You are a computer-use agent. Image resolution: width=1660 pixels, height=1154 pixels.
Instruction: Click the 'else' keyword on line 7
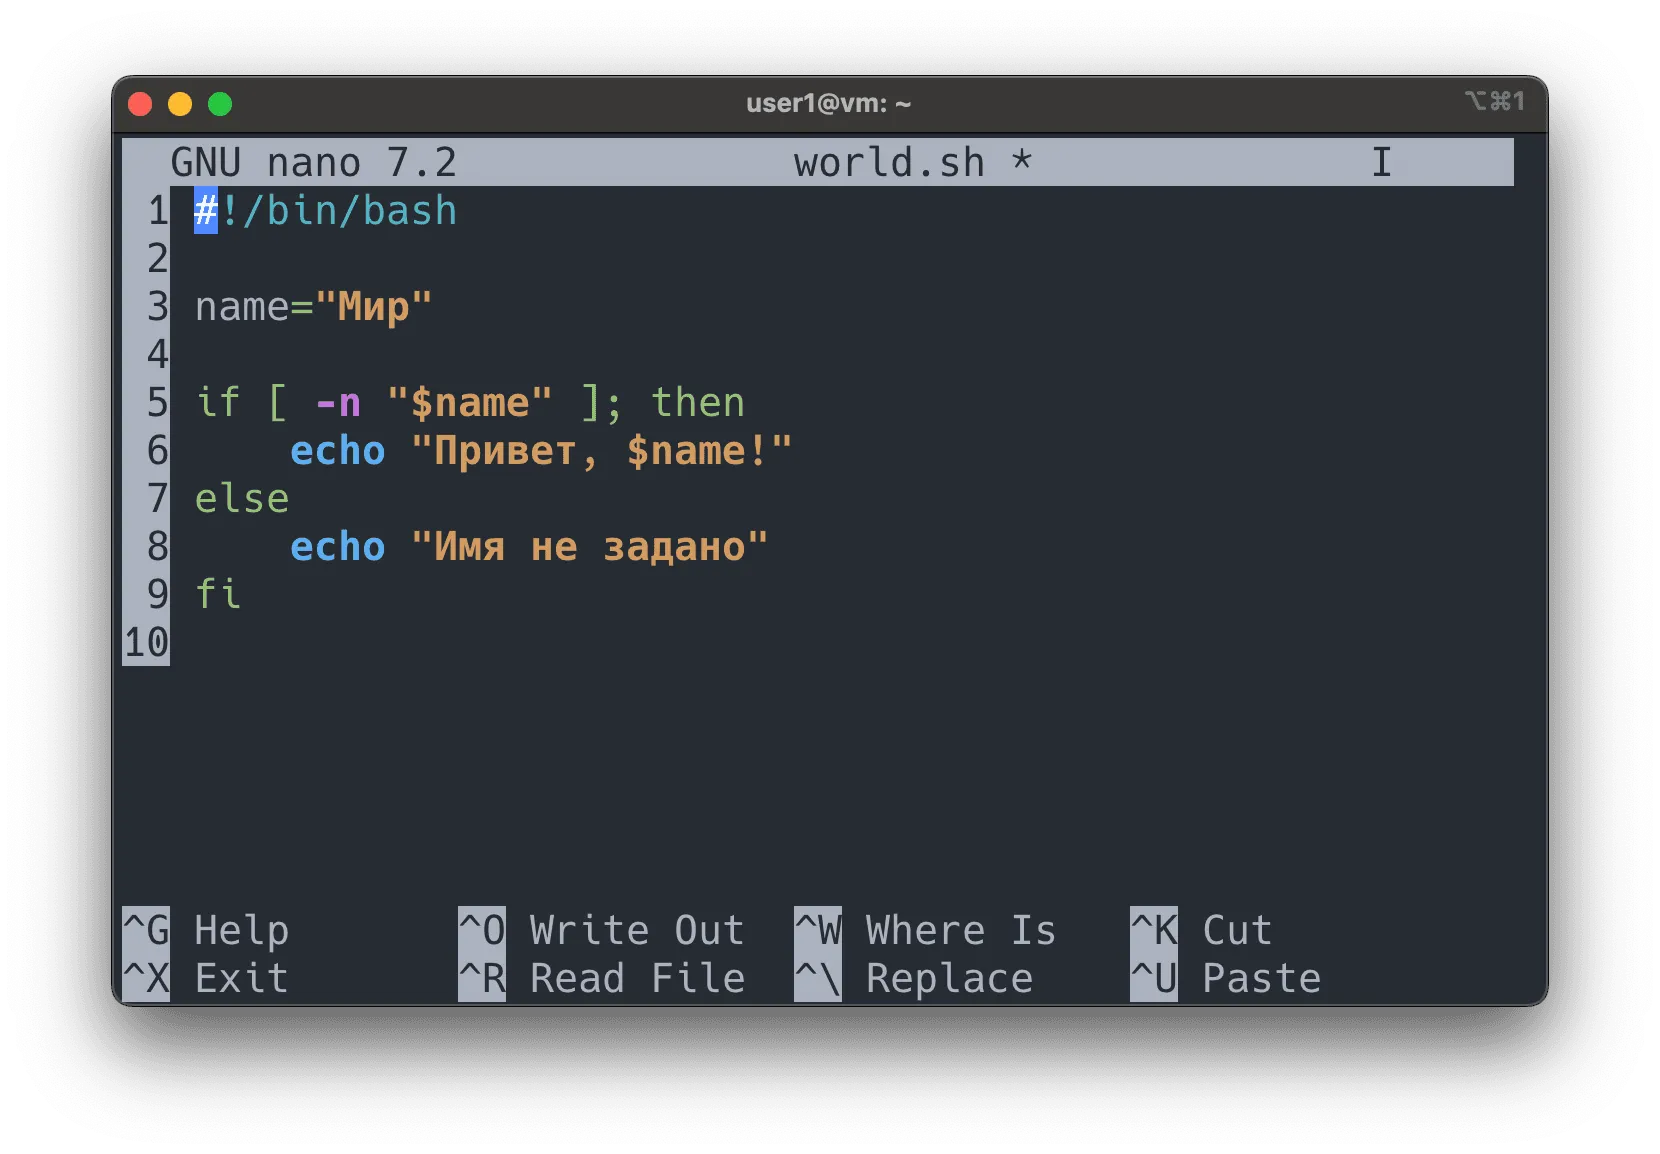tap(242, 498)
